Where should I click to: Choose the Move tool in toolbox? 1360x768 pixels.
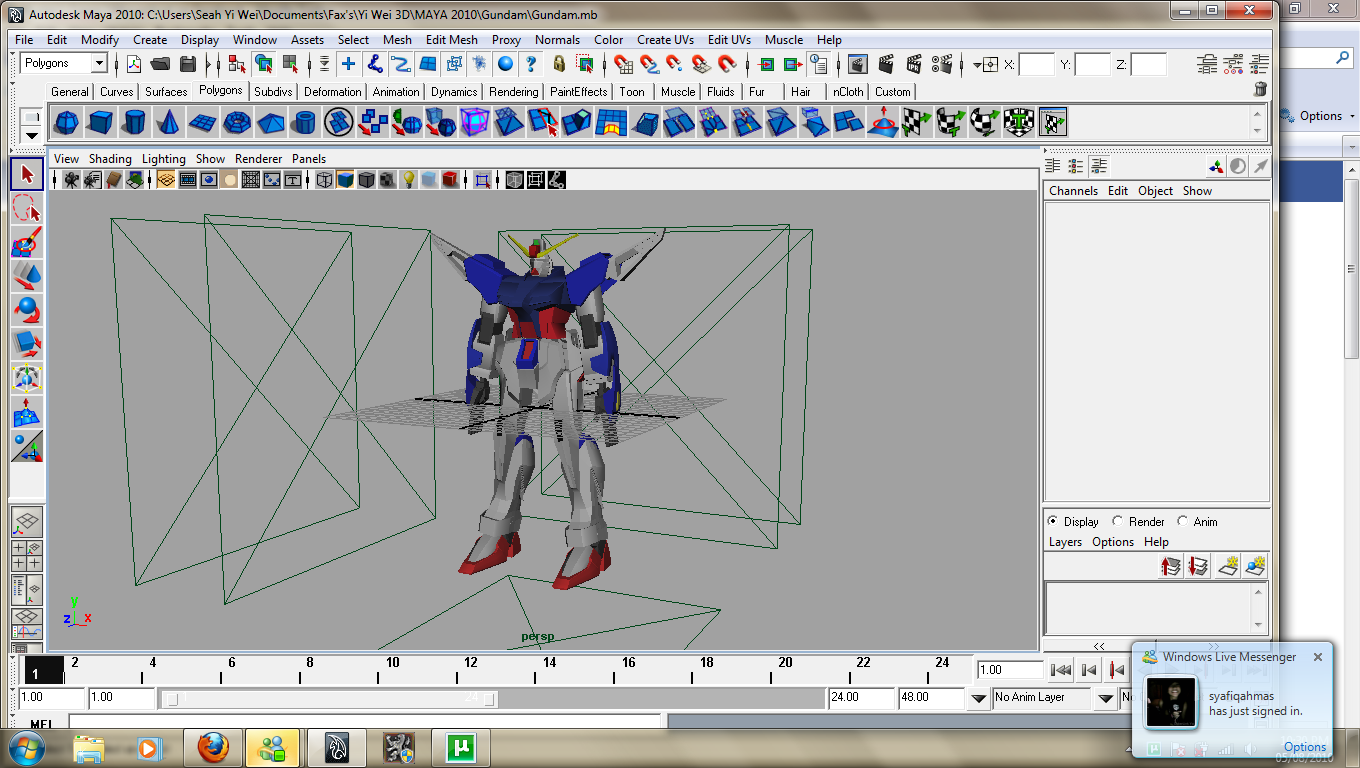tap(27, 276)
